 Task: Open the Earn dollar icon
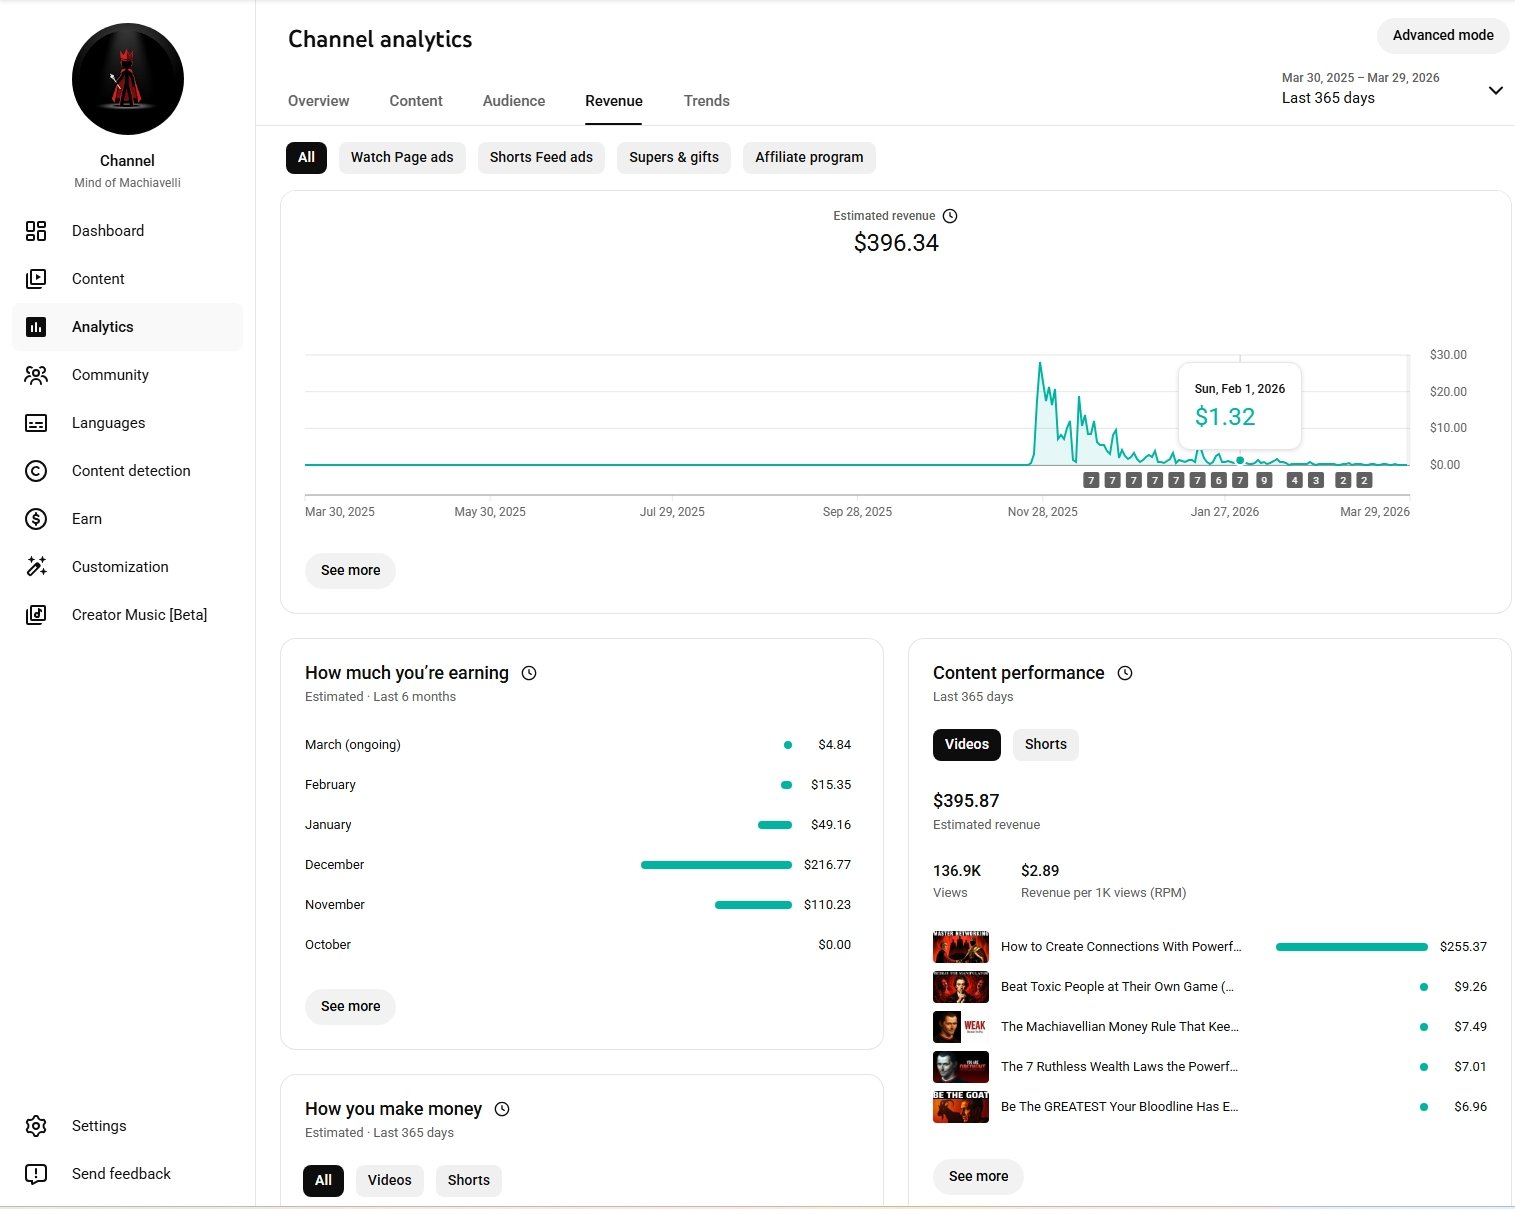pyautogui.click(x=36, y=519)
